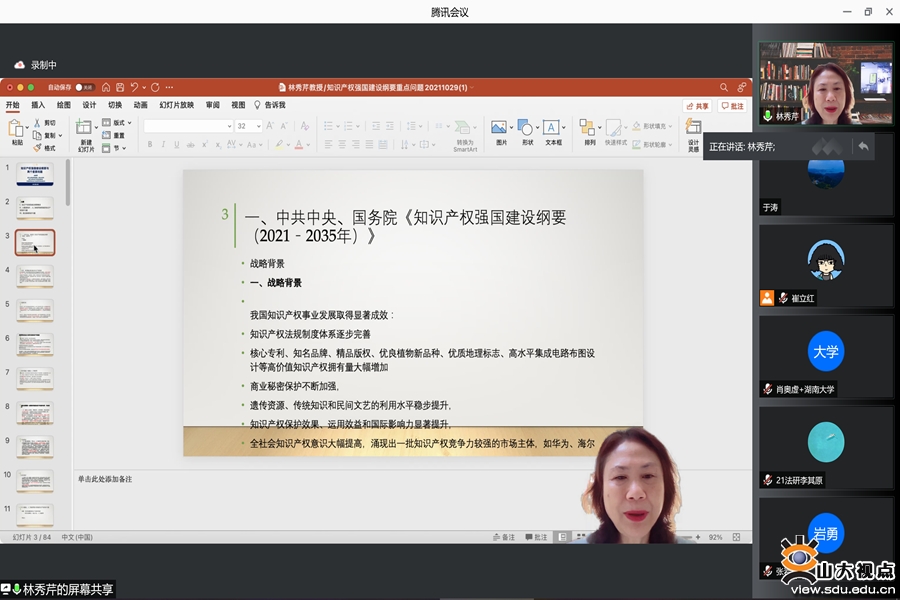The height and width of the screenshot is (600, 900).
Task: Select slide 5 thumbnail in panel
Action: [35, 311]
